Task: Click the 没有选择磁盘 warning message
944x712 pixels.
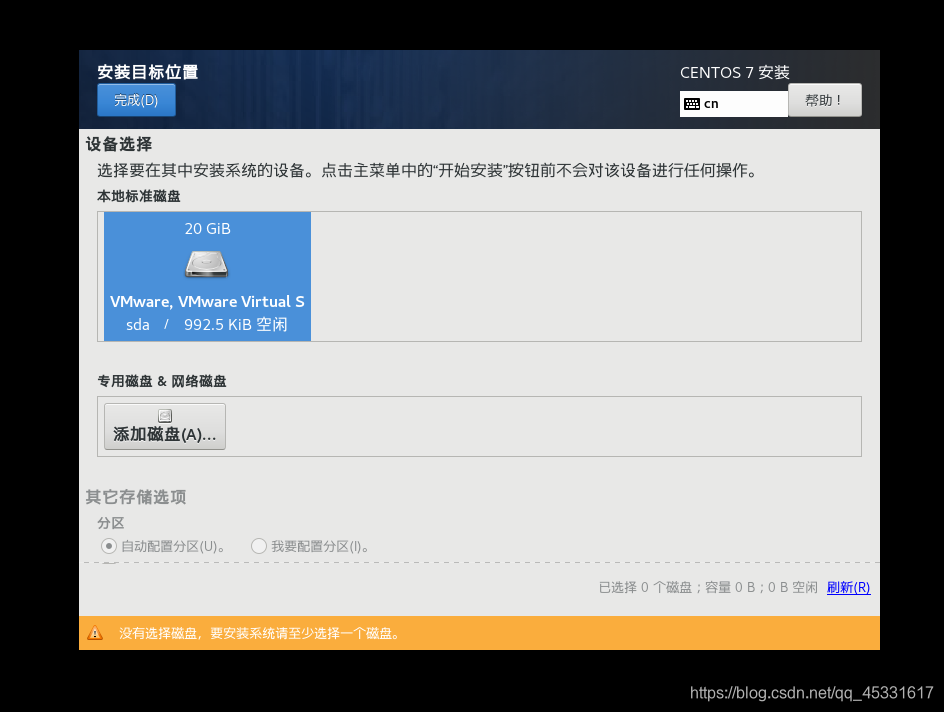Action: pos(259,633)
